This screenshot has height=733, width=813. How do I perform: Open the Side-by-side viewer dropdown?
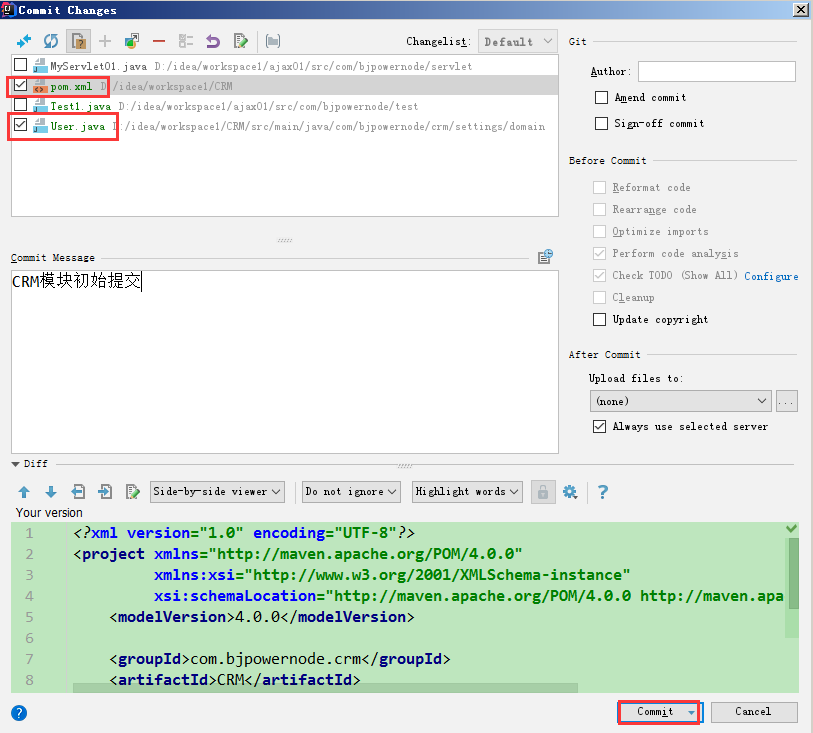coord(217,491)
